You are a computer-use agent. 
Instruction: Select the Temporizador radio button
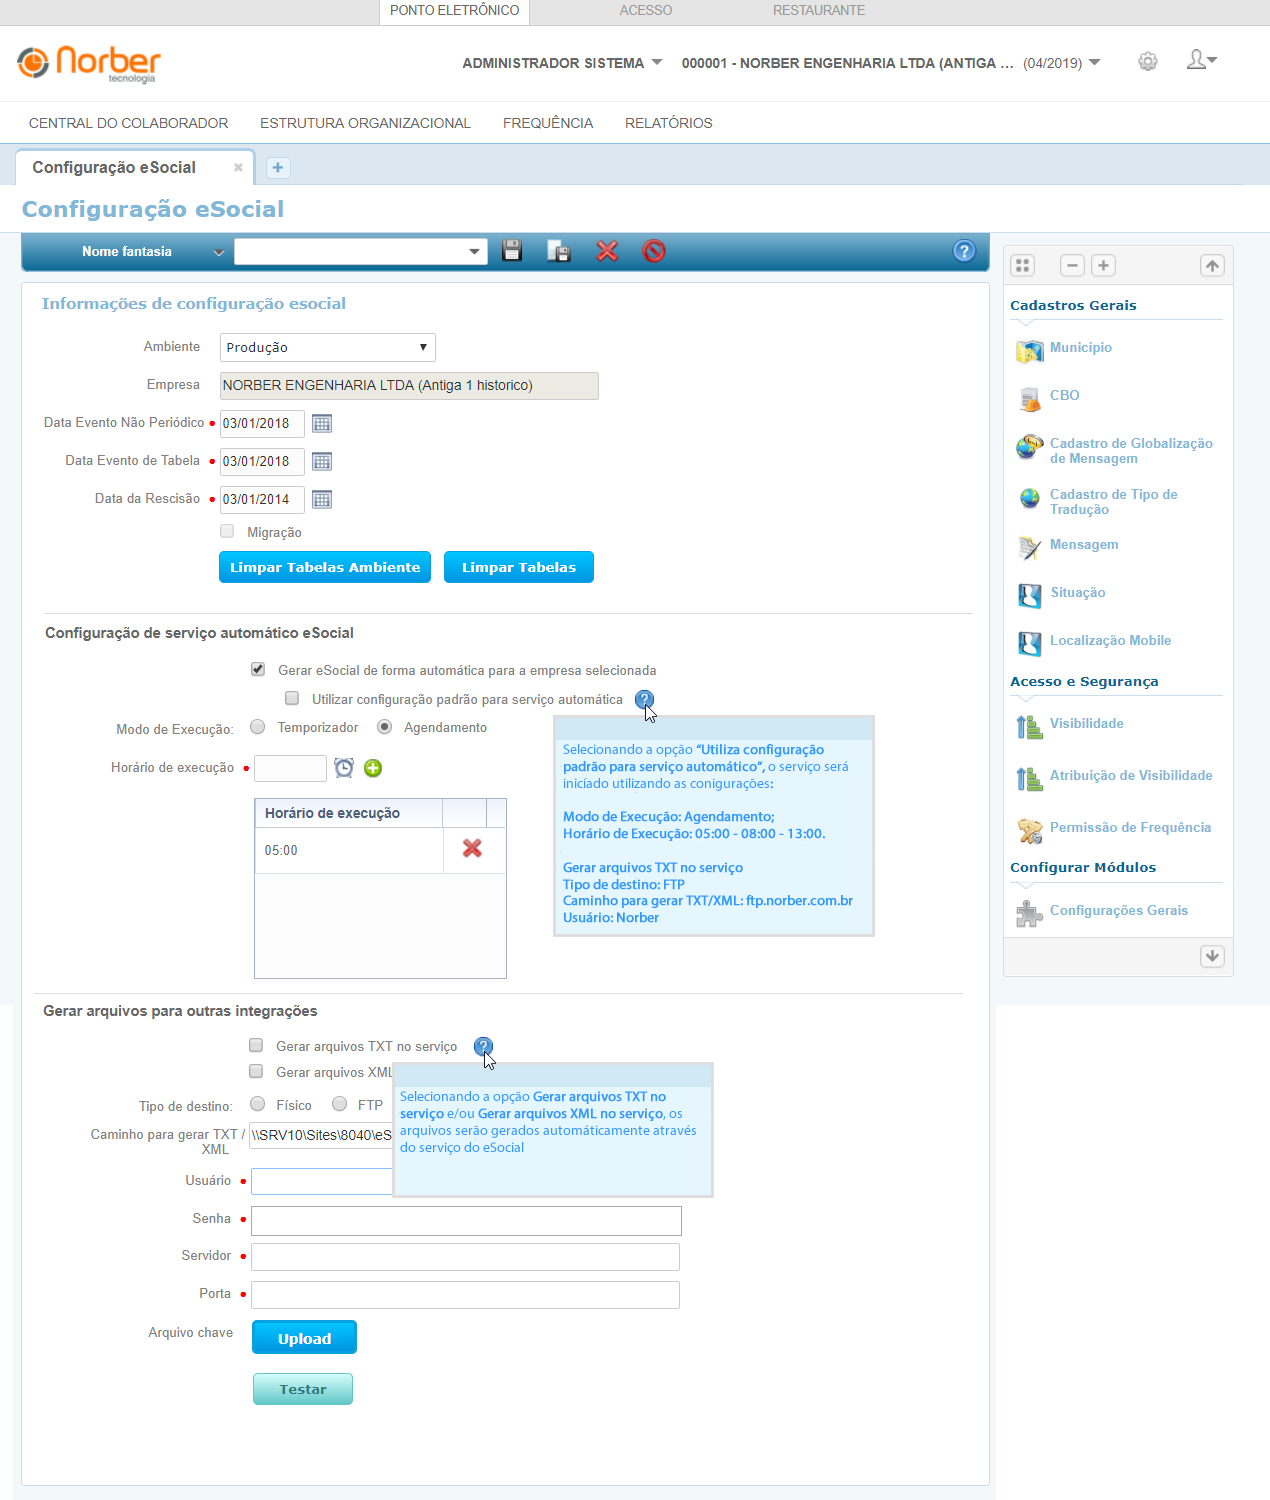tap(258, 727)
